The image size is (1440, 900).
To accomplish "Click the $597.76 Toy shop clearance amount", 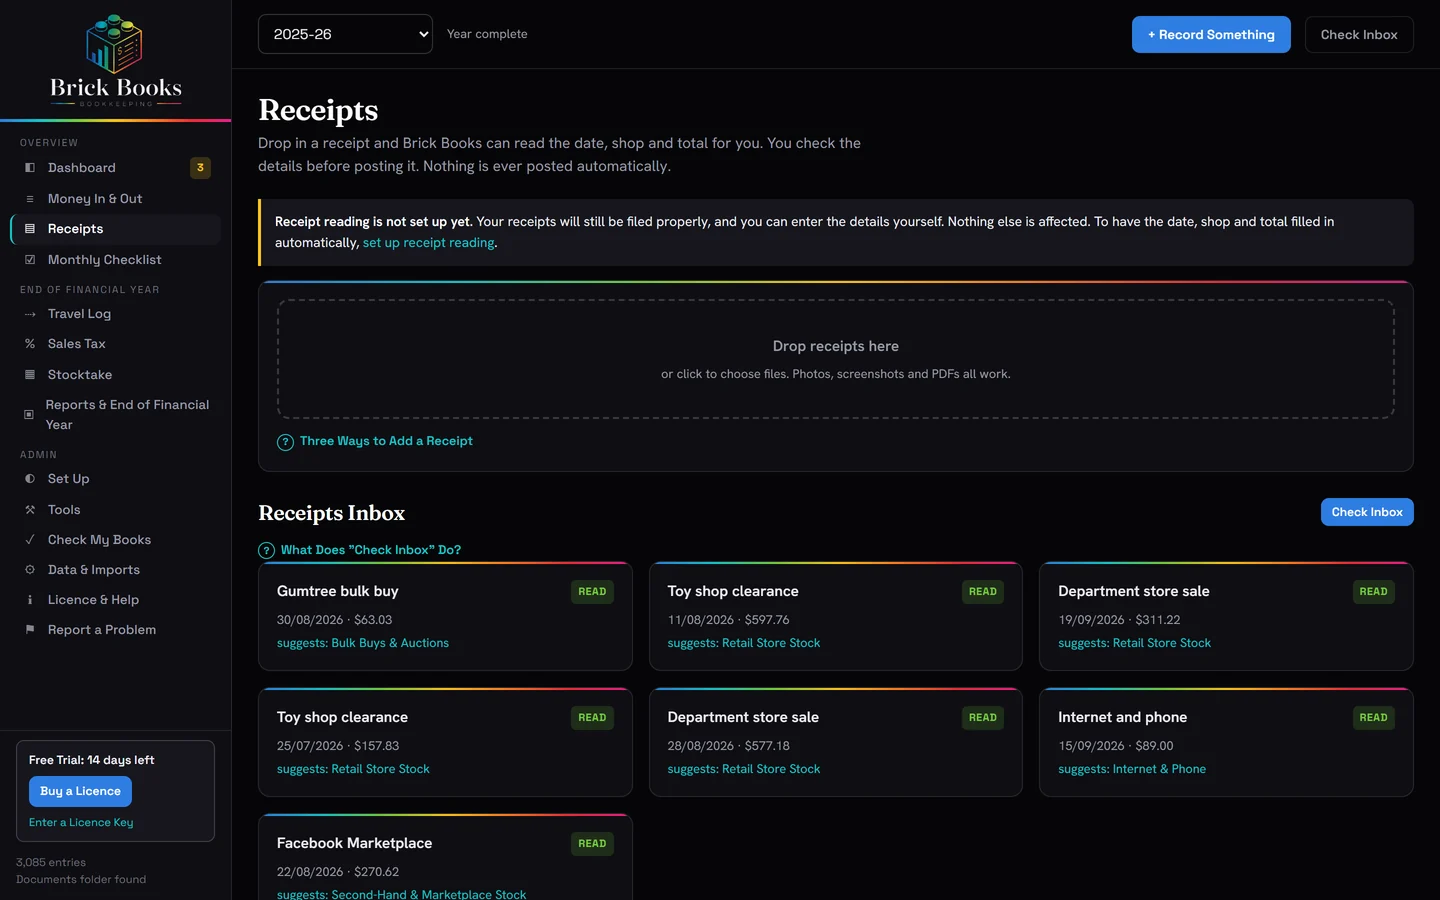I will tap(767, 620).
